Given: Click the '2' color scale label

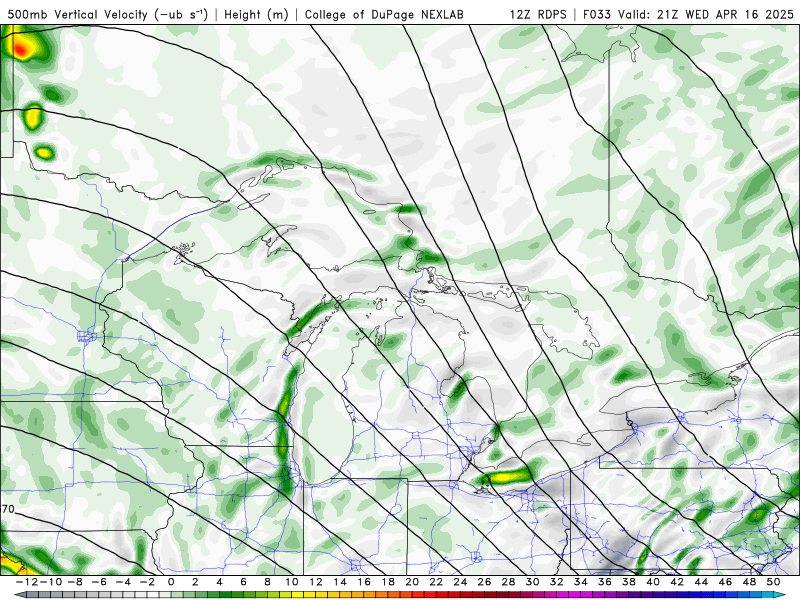Looking at the screenshot, I should (x=195, y=582).
